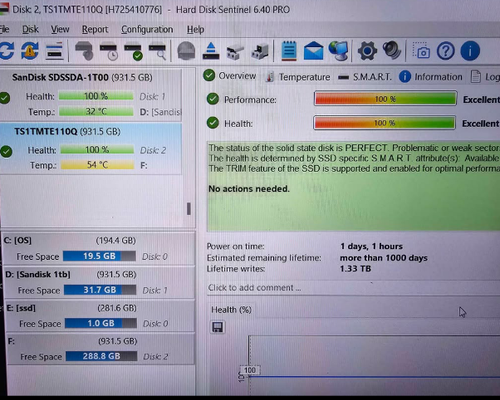500x400 pixels.
Task: Open settings via the gear icon
Action: click(367, 51)
